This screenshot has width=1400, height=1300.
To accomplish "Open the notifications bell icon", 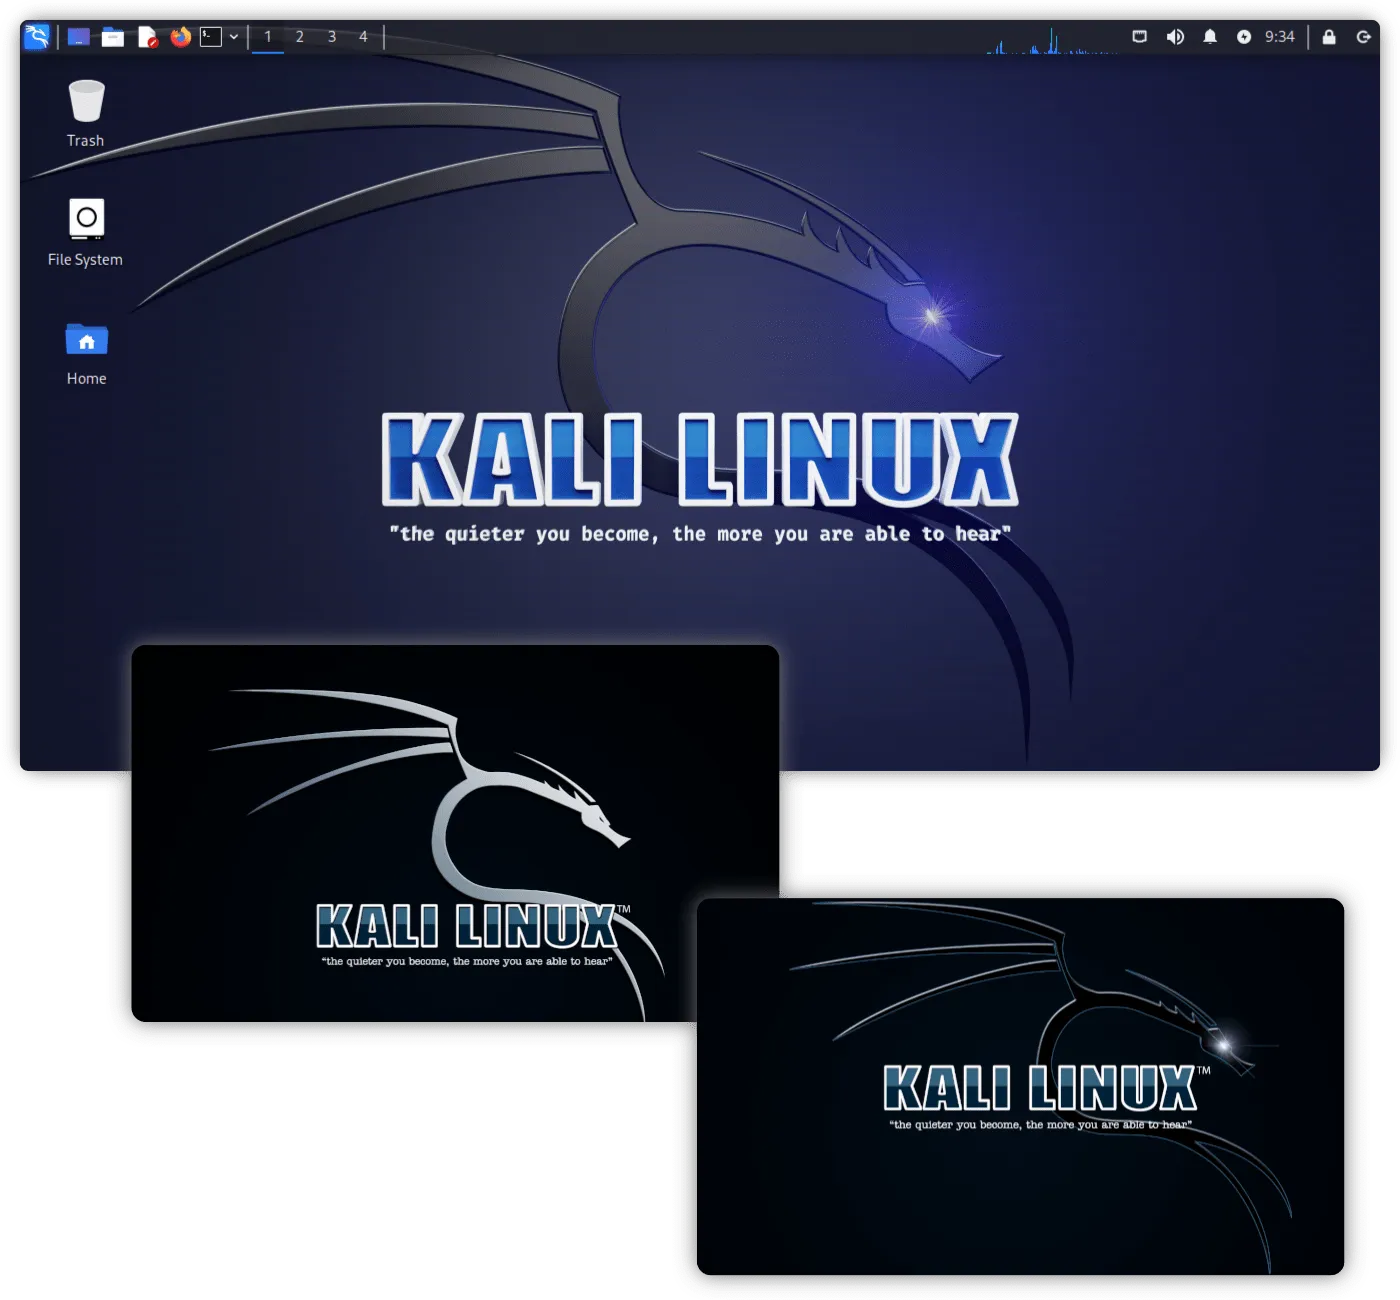I will click(1210, 37).
